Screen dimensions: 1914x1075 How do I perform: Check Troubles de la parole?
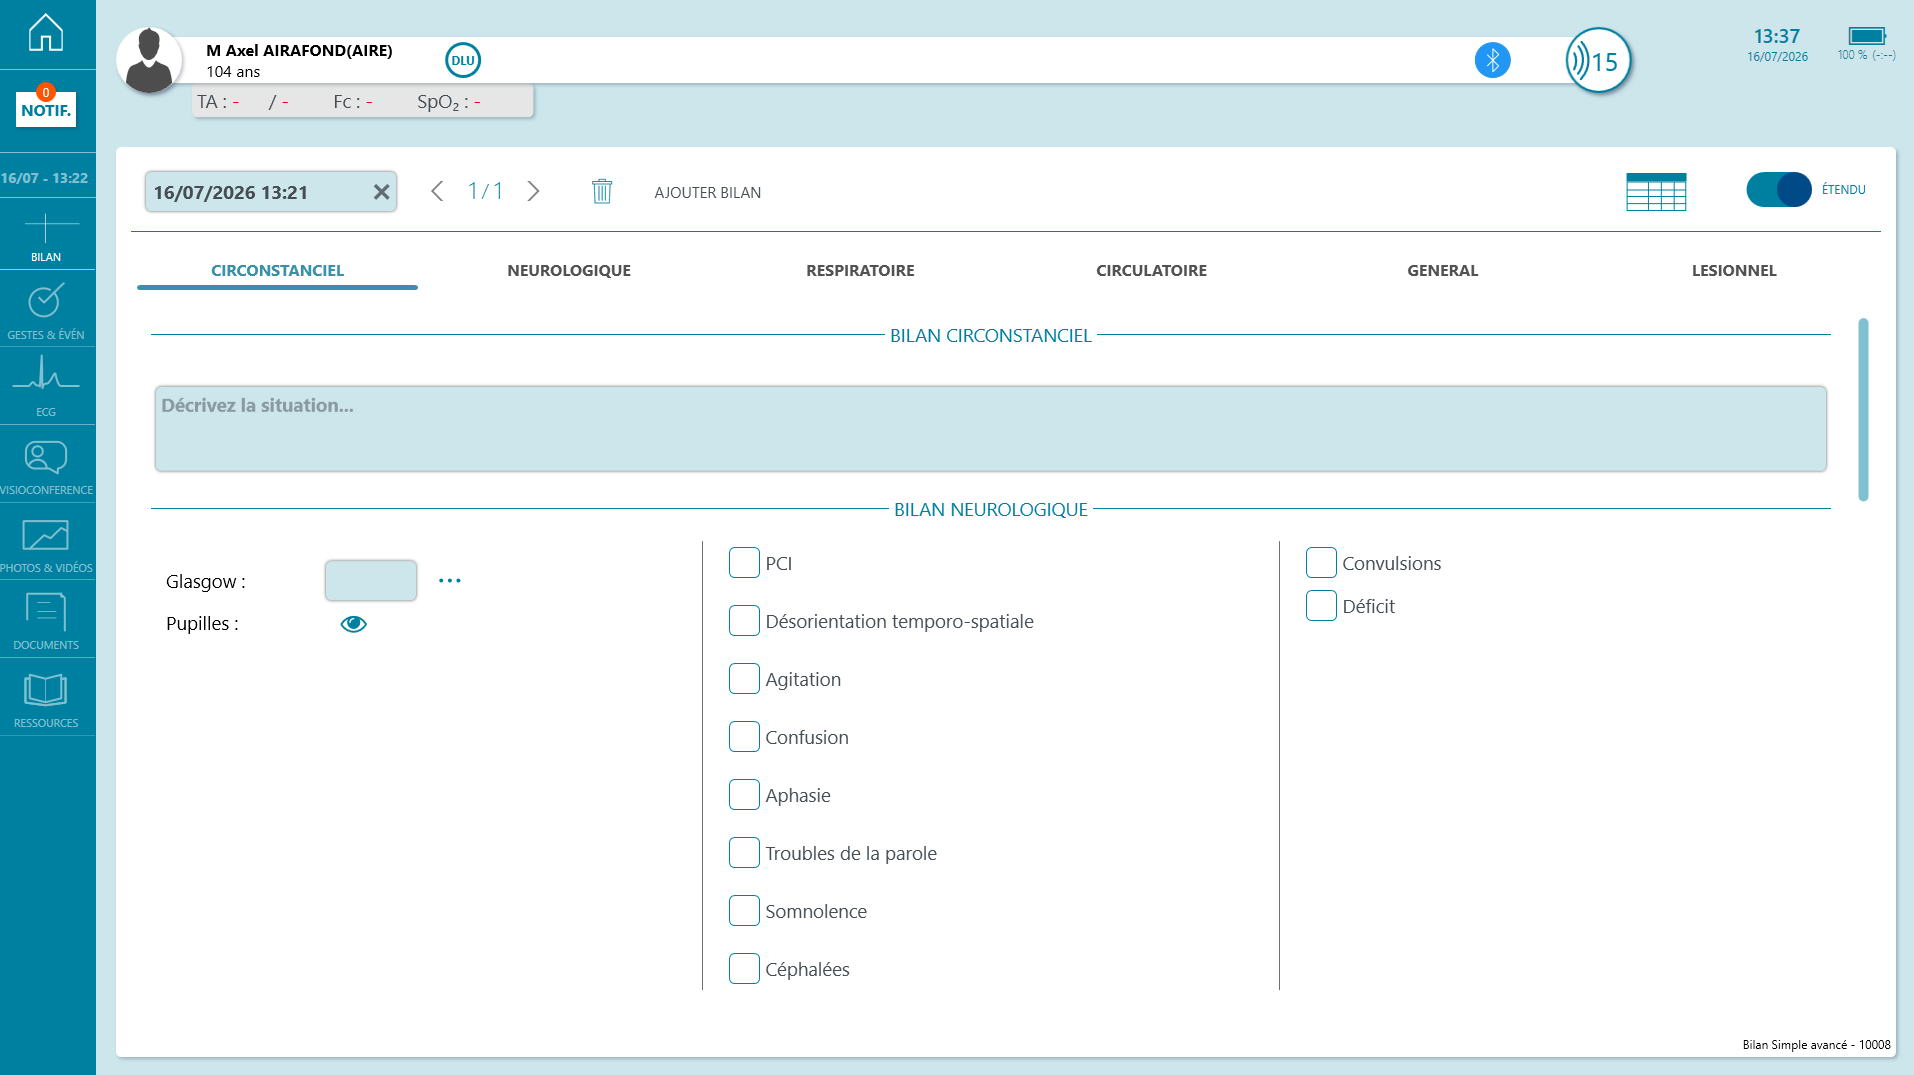744,853
